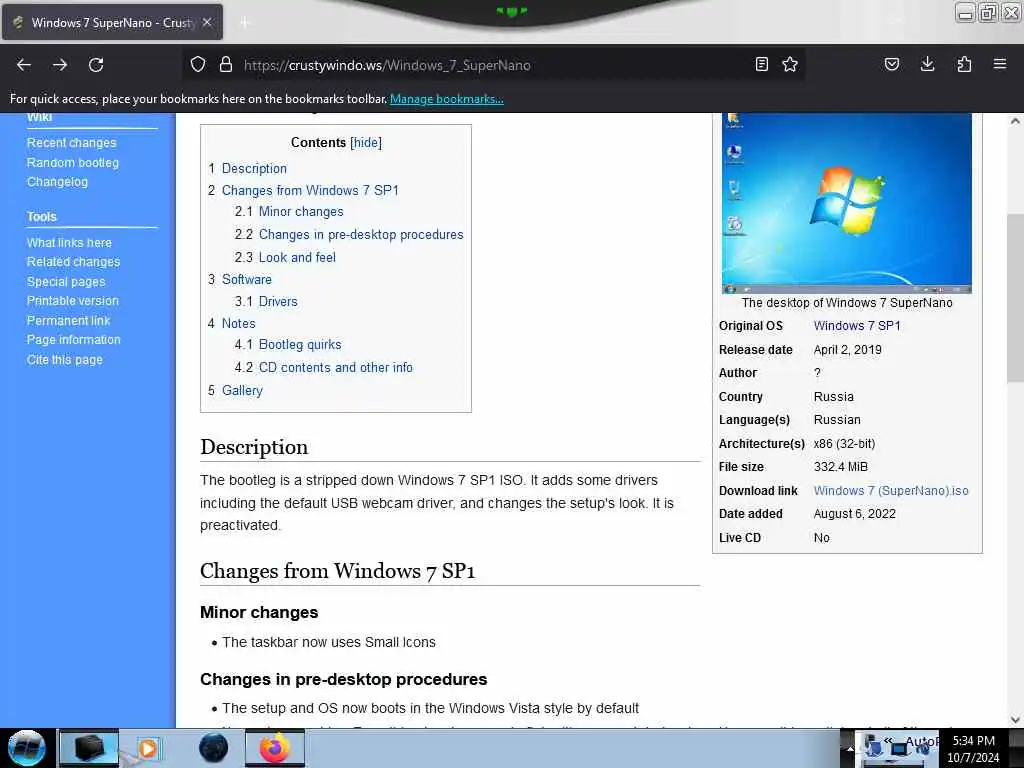Image resolution: width=1024 pixels, height=768 pixels.
Task: Download Windows 7 (SuperNano).iso file
Action: click(x=891, y=490)
